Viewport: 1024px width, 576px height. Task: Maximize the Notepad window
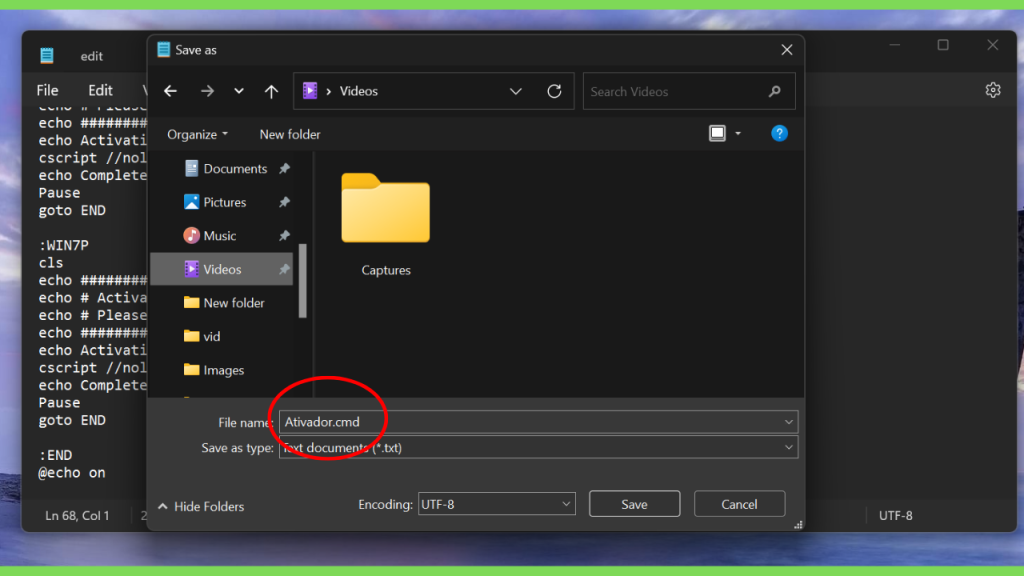(943, 45)
